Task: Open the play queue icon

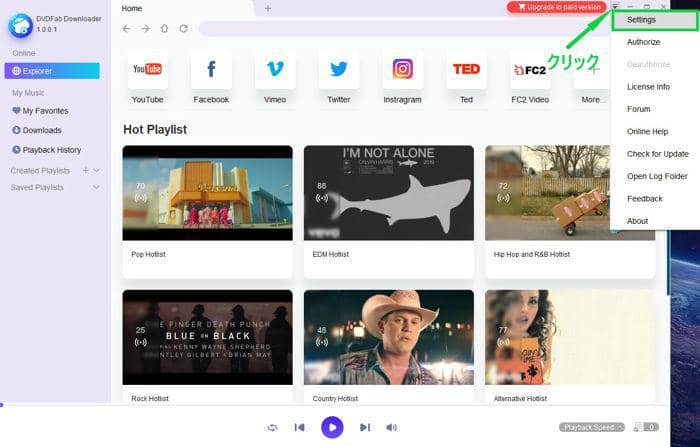Action: pyautogui.click(x=646, y=427)
